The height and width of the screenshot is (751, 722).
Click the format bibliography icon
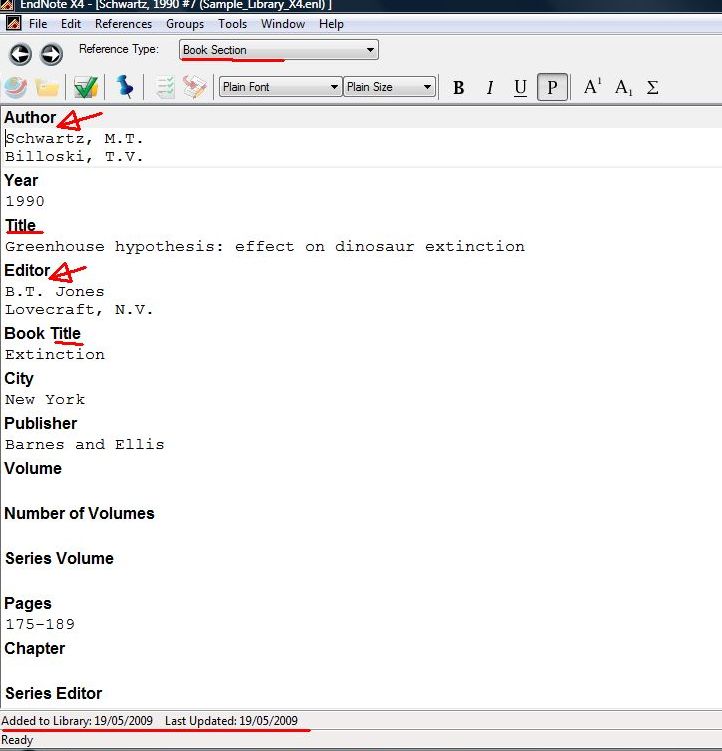(194, 87)
